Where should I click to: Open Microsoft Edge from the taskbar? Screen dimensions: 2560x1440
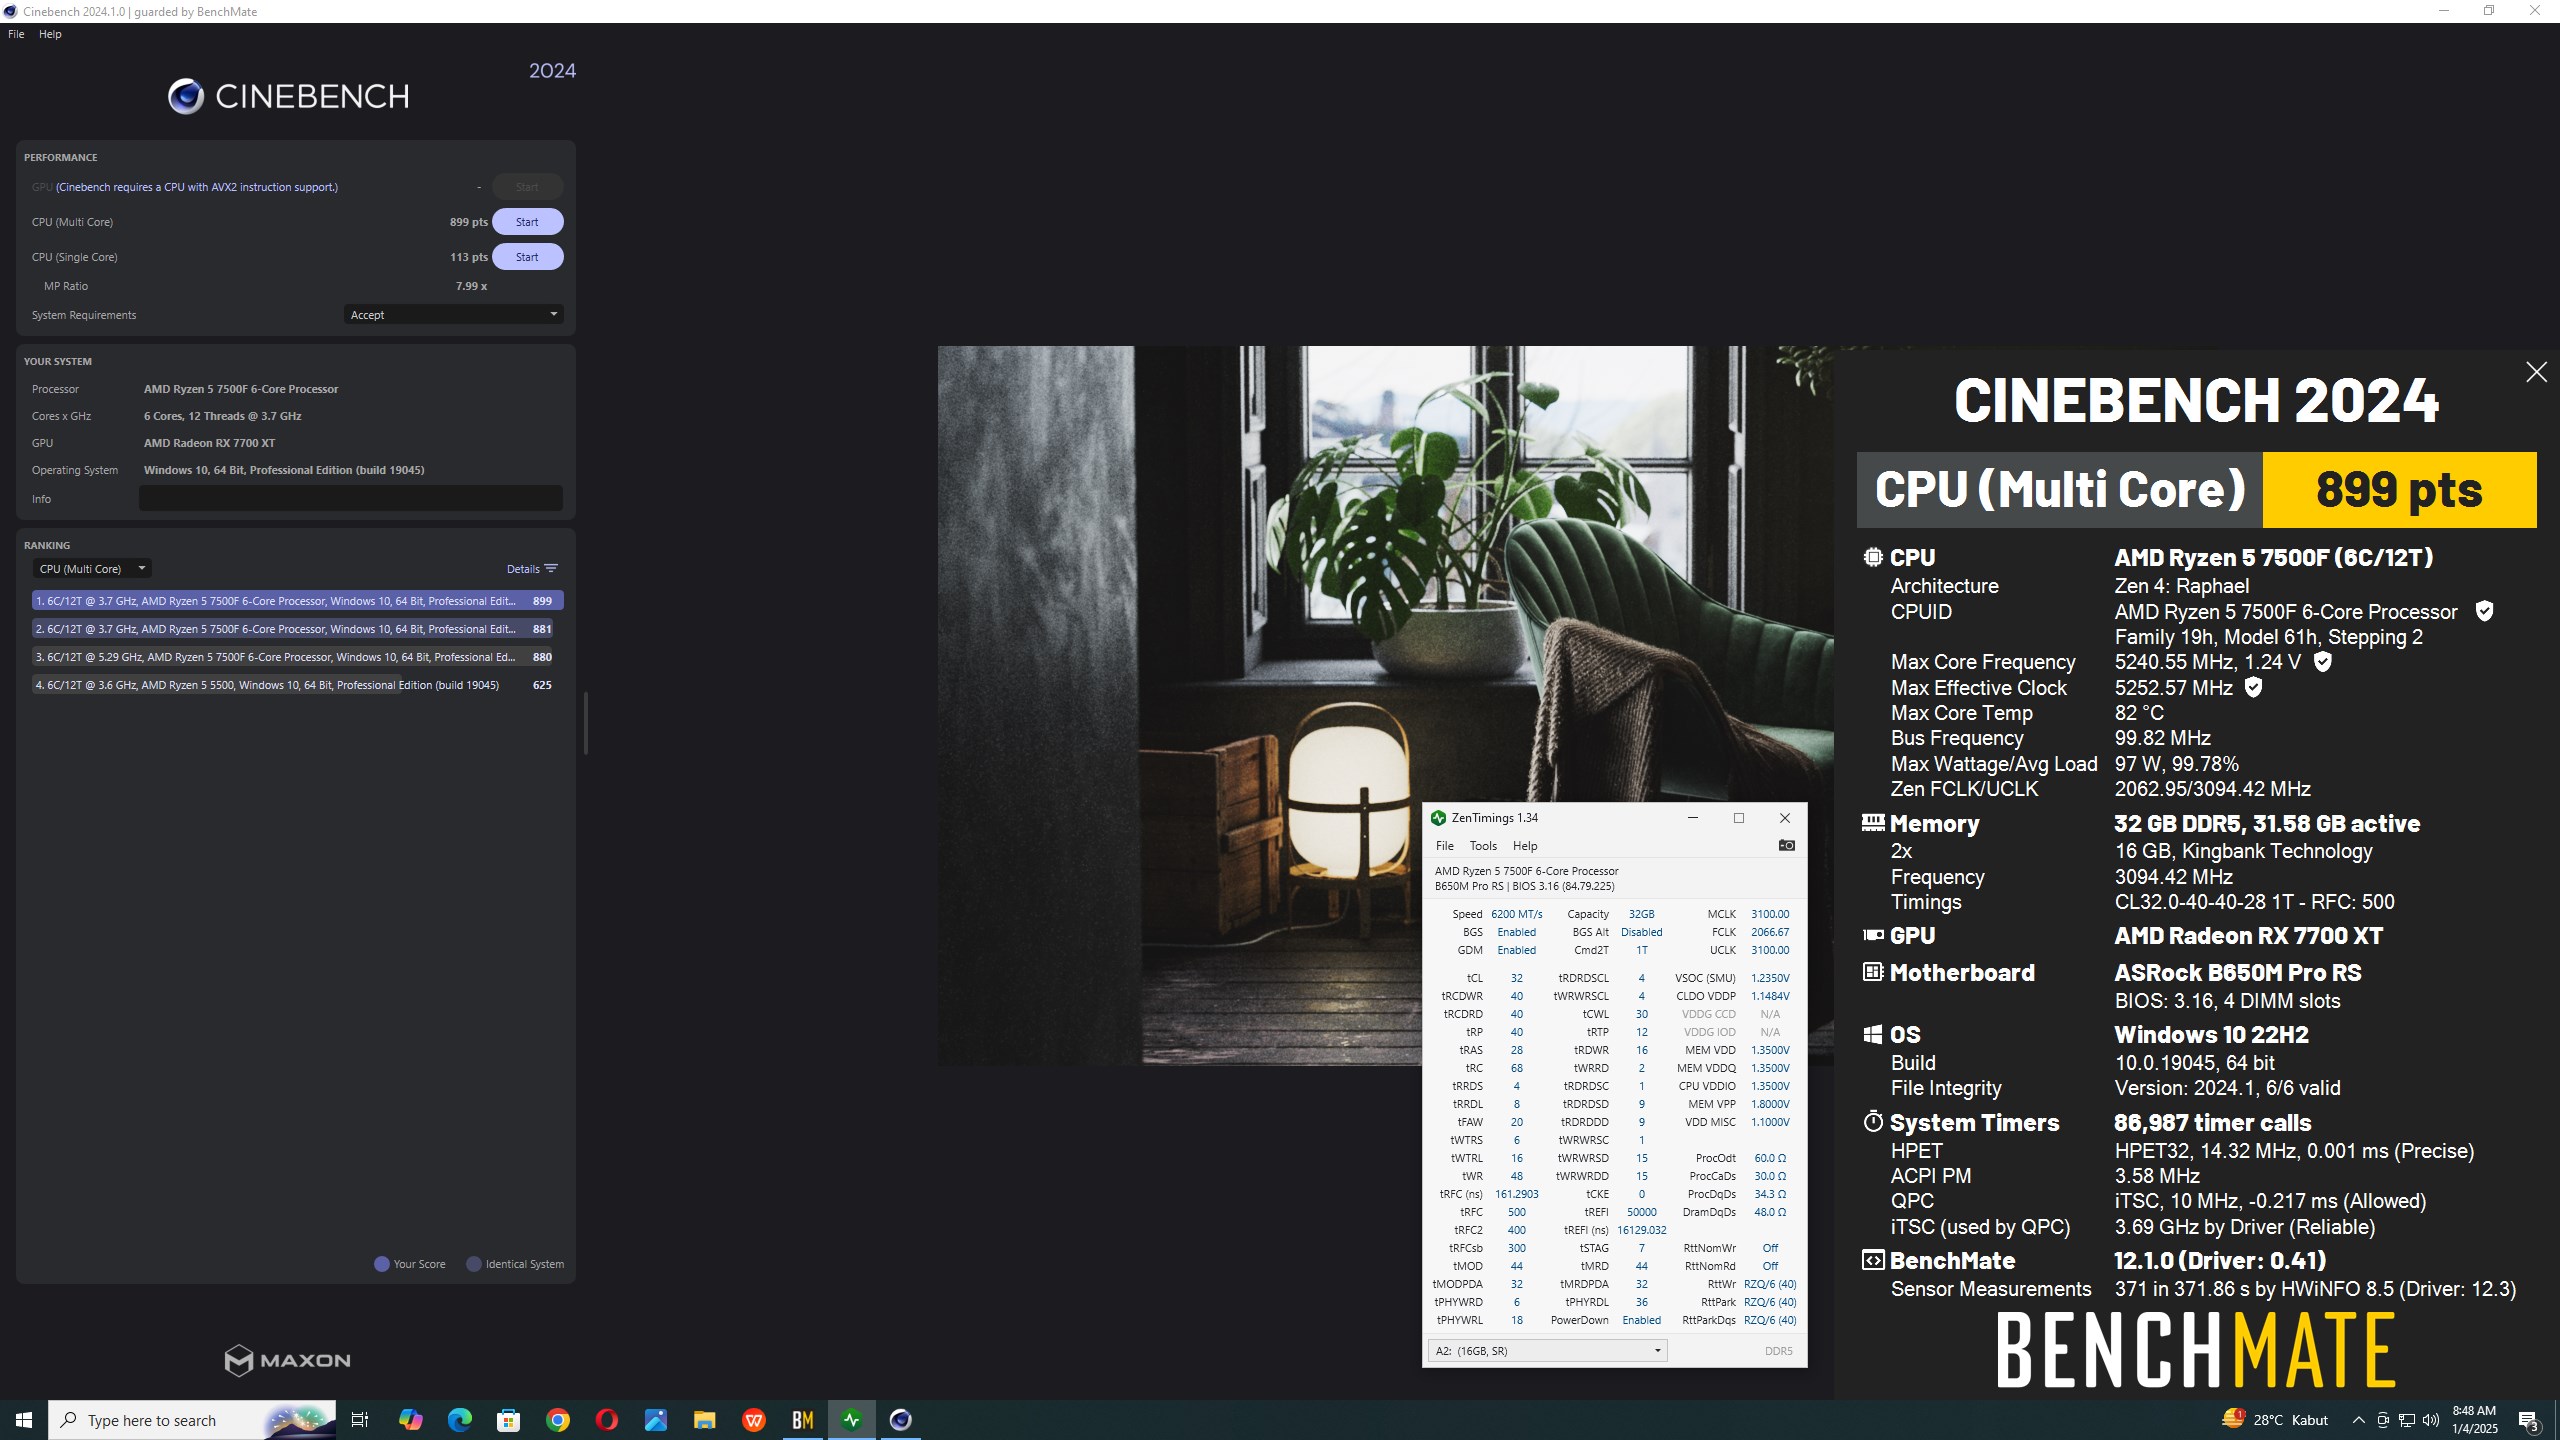460,1420
